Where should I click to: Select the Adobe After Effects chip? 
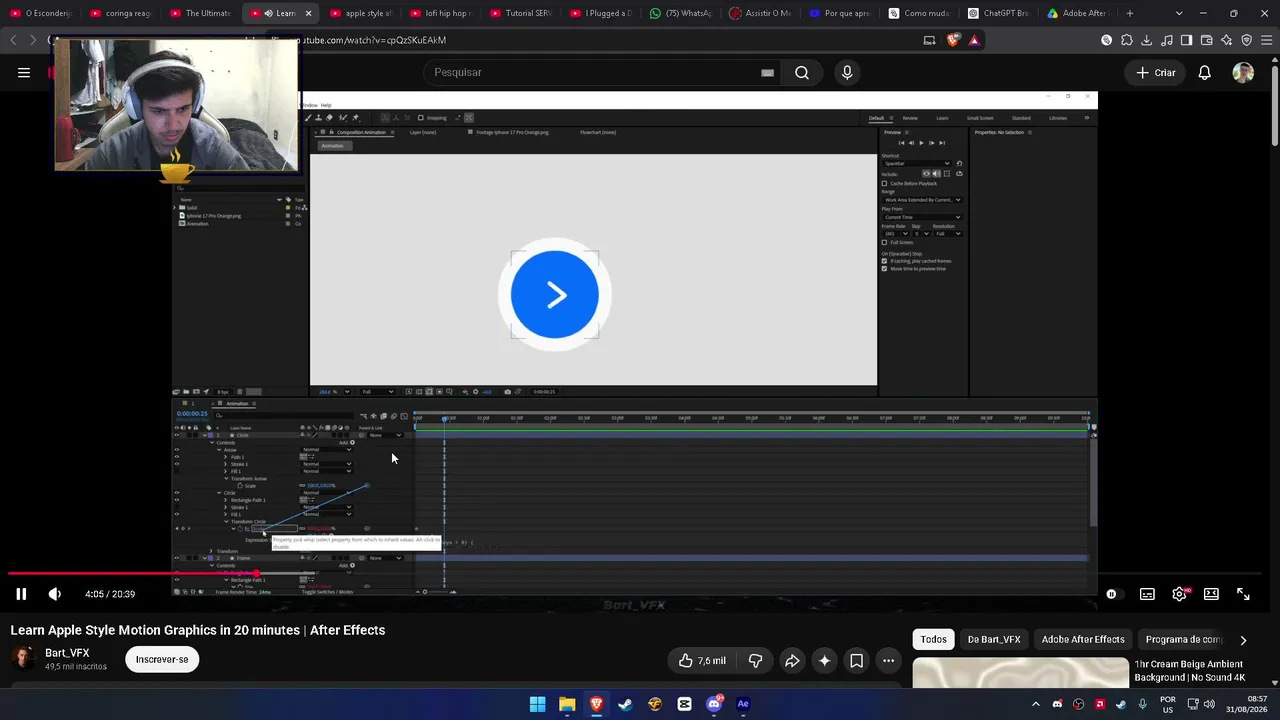(1083, 640)
